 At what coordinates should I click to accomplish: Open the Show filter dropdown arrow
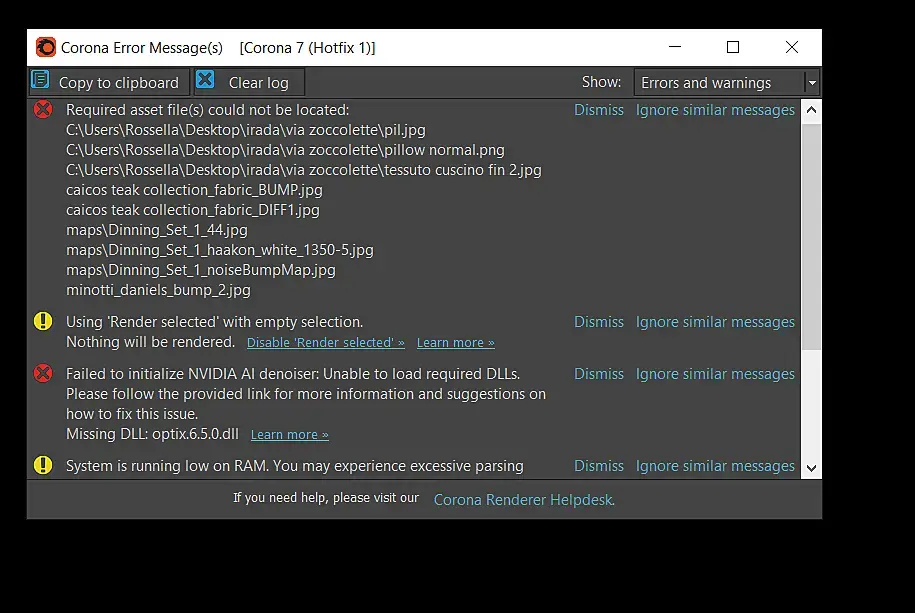(x=812, y=83)
